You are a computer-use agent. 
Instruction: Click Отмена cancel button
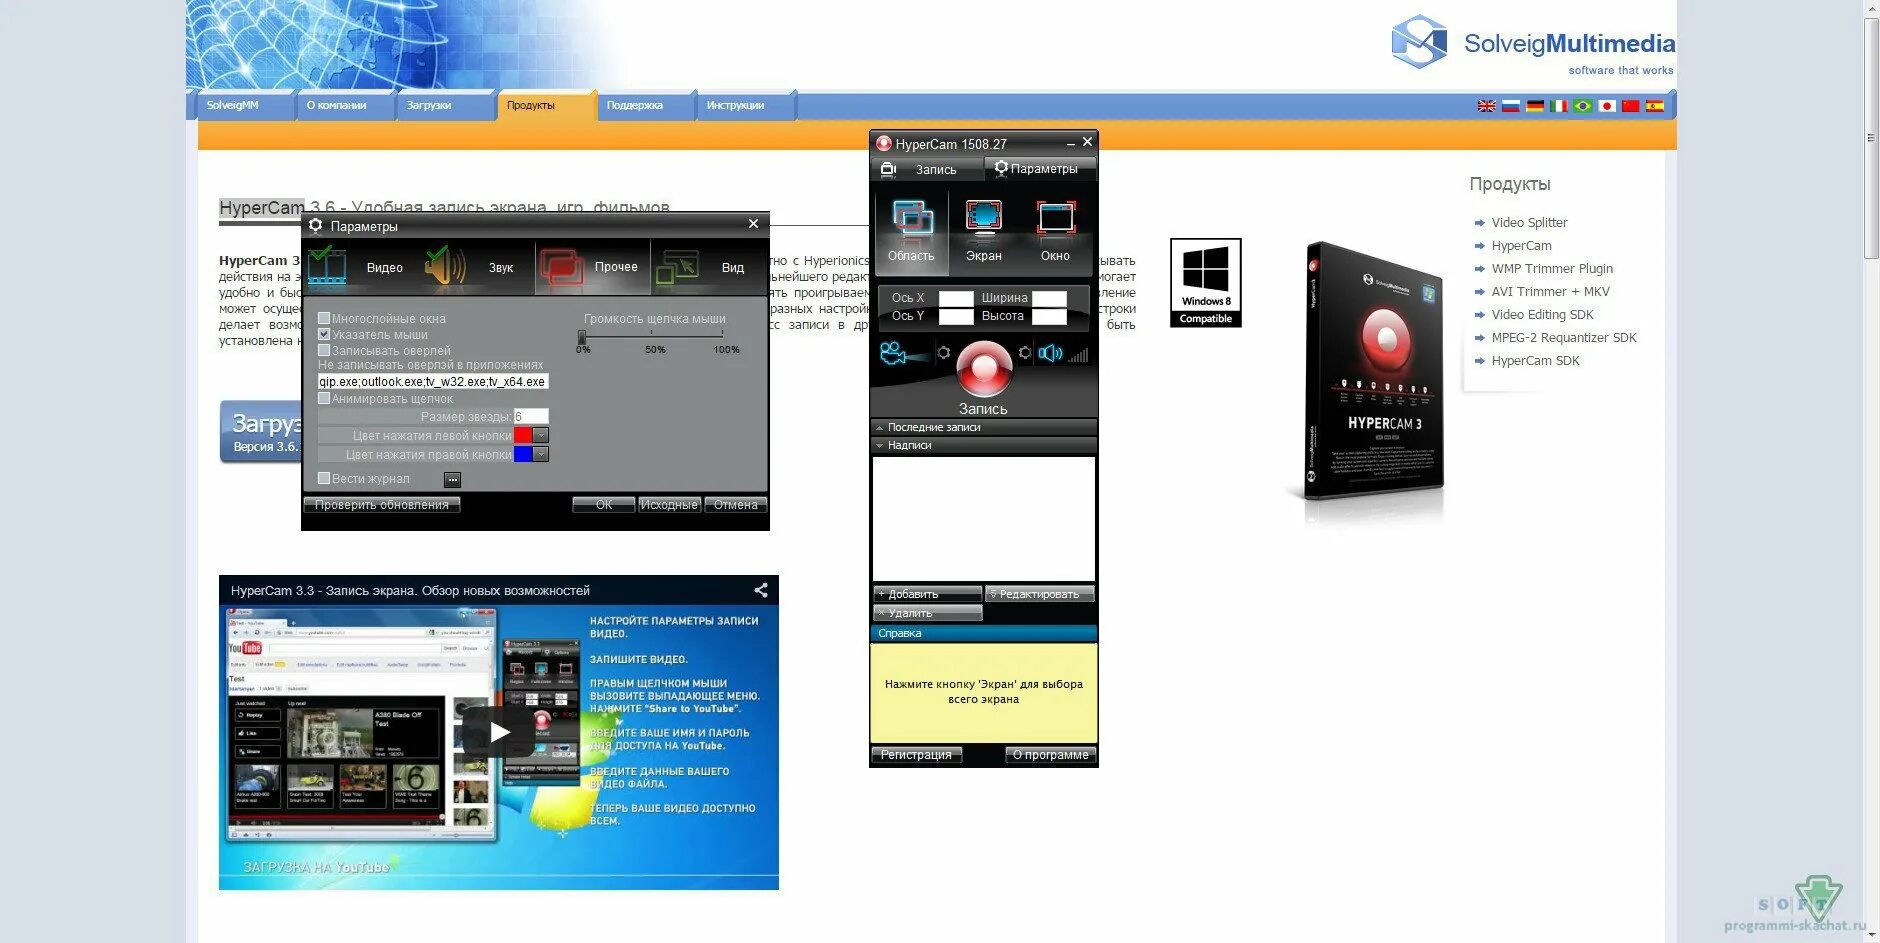pyautogui.click(x=736, y=505)
